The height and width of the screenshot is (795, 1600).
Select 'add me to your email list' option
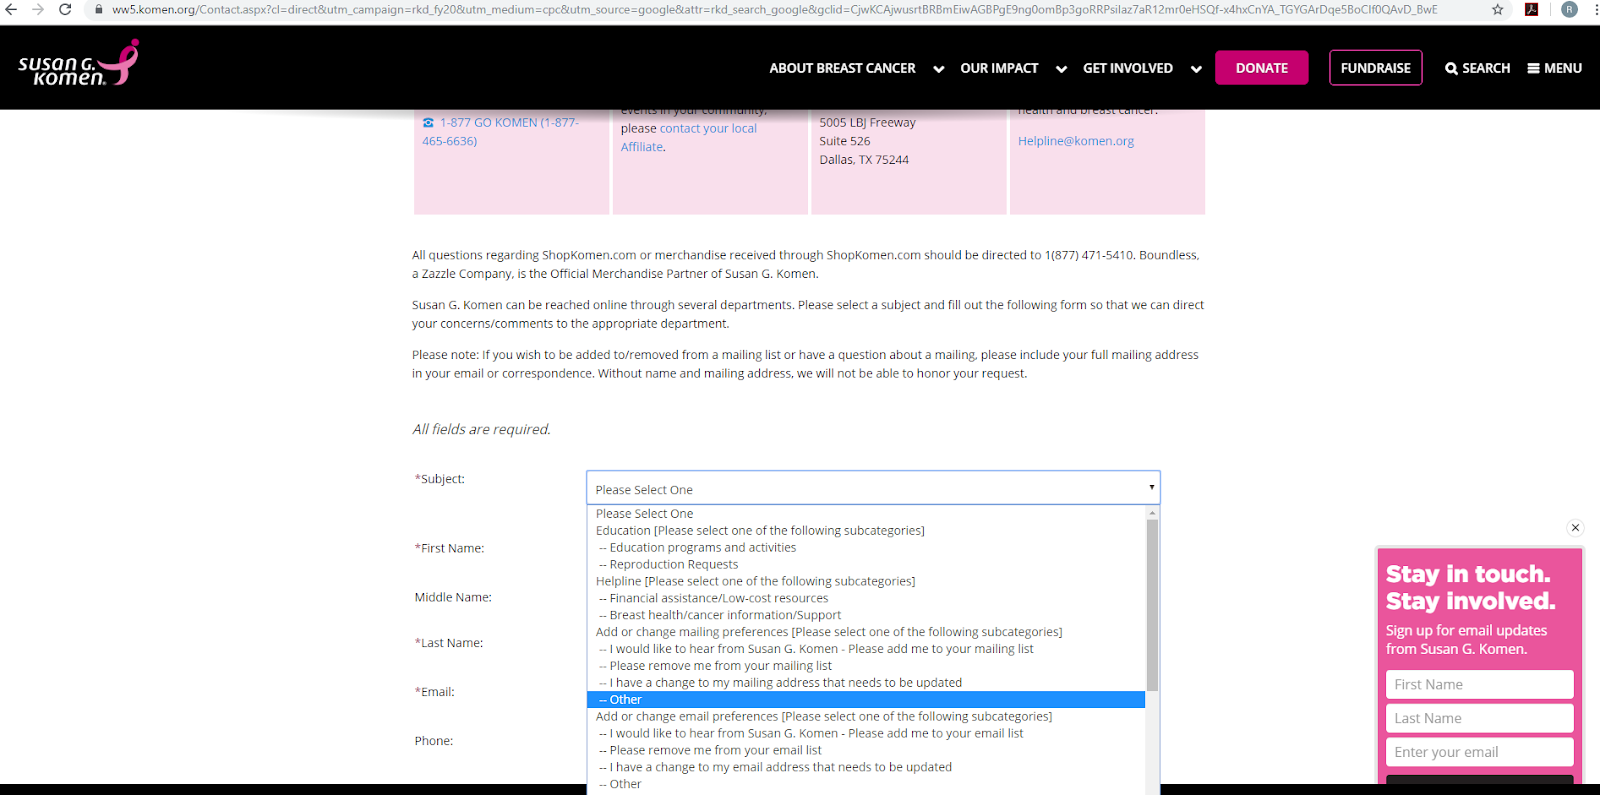[866, 734]
